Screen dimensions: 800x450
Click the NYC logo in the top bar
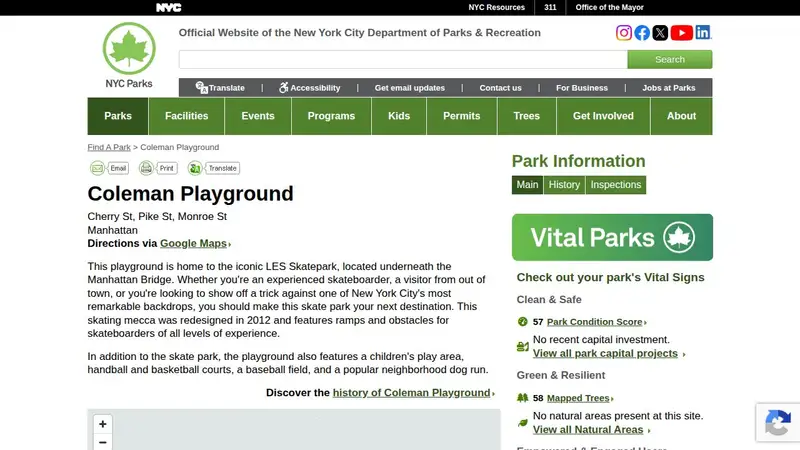pyautogui.click(x=168, y=8)
